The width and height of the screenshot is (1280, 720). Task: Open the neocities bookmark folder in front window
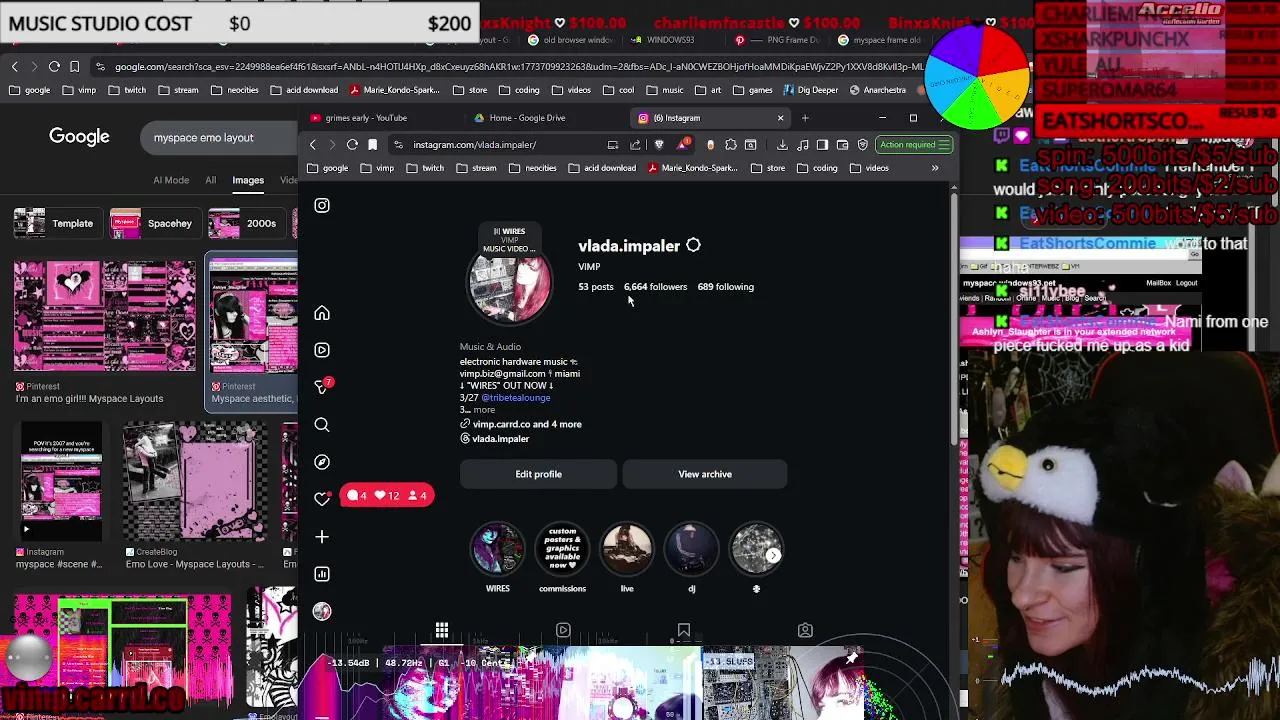tap(533, 168)
